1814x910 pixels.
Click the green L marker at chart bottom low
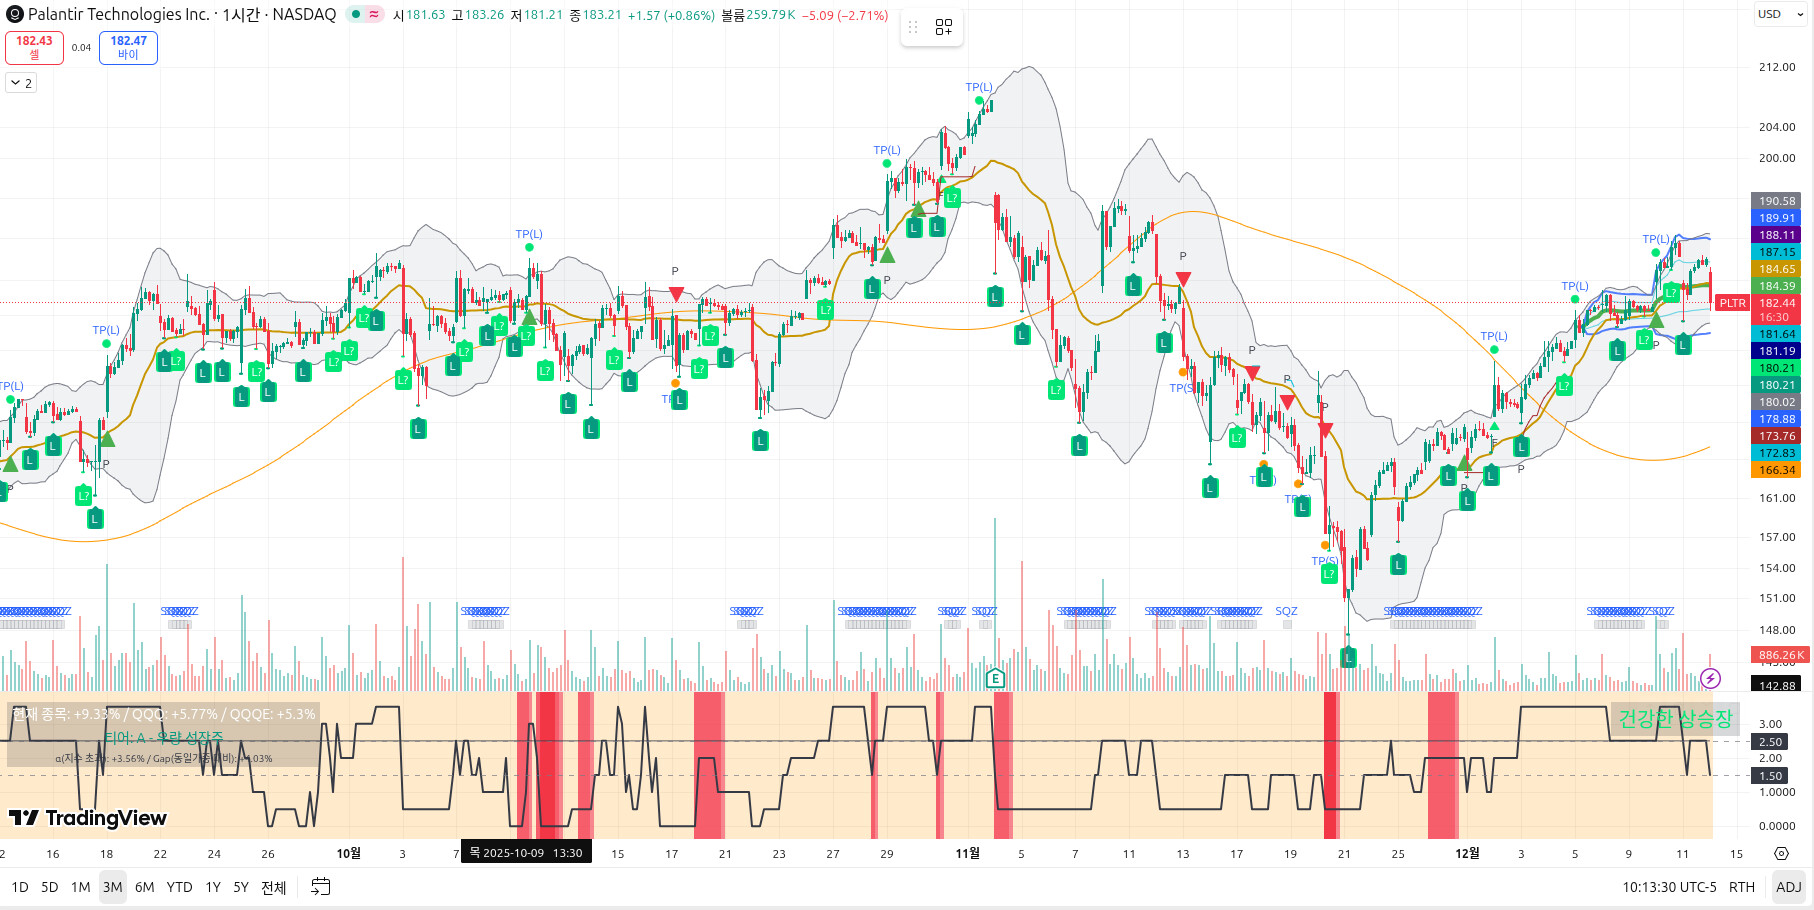[1348, 658]
